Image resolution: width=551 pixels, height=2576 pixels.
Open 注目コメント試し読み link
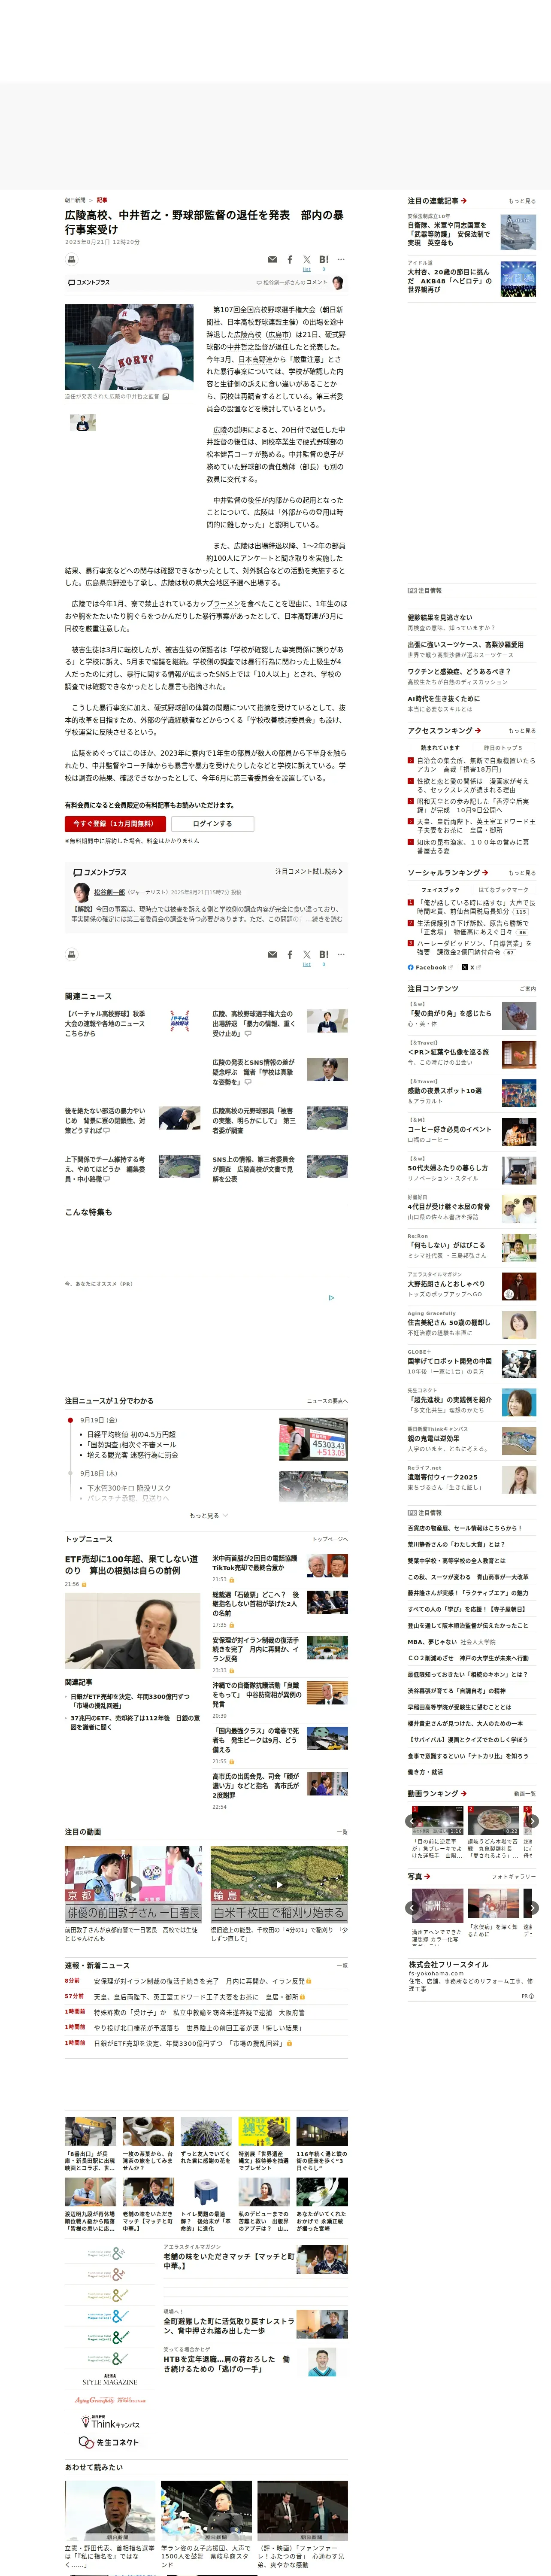tap(309, 872)
